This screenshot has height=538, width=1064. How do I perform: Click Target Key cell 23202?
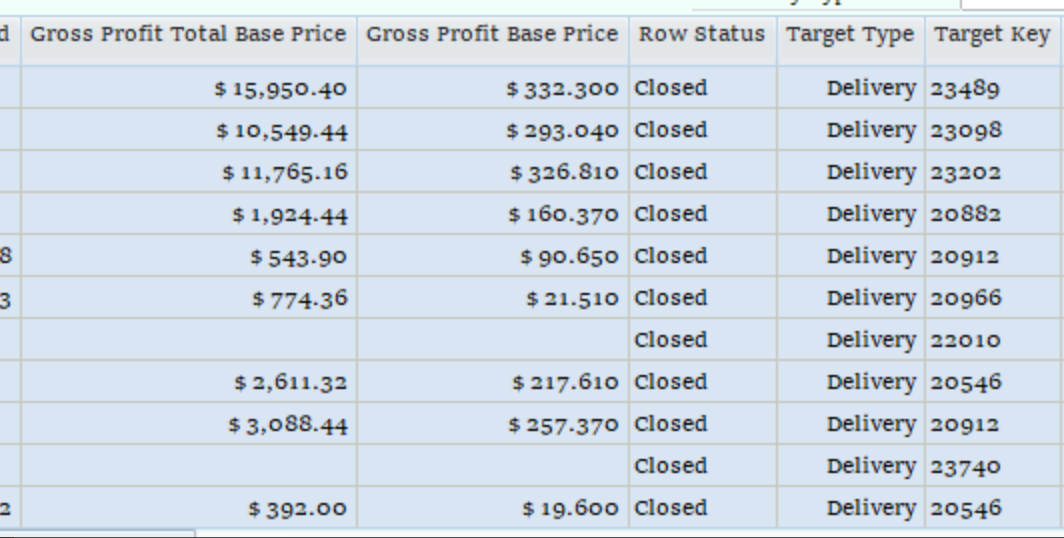[993, 172]
